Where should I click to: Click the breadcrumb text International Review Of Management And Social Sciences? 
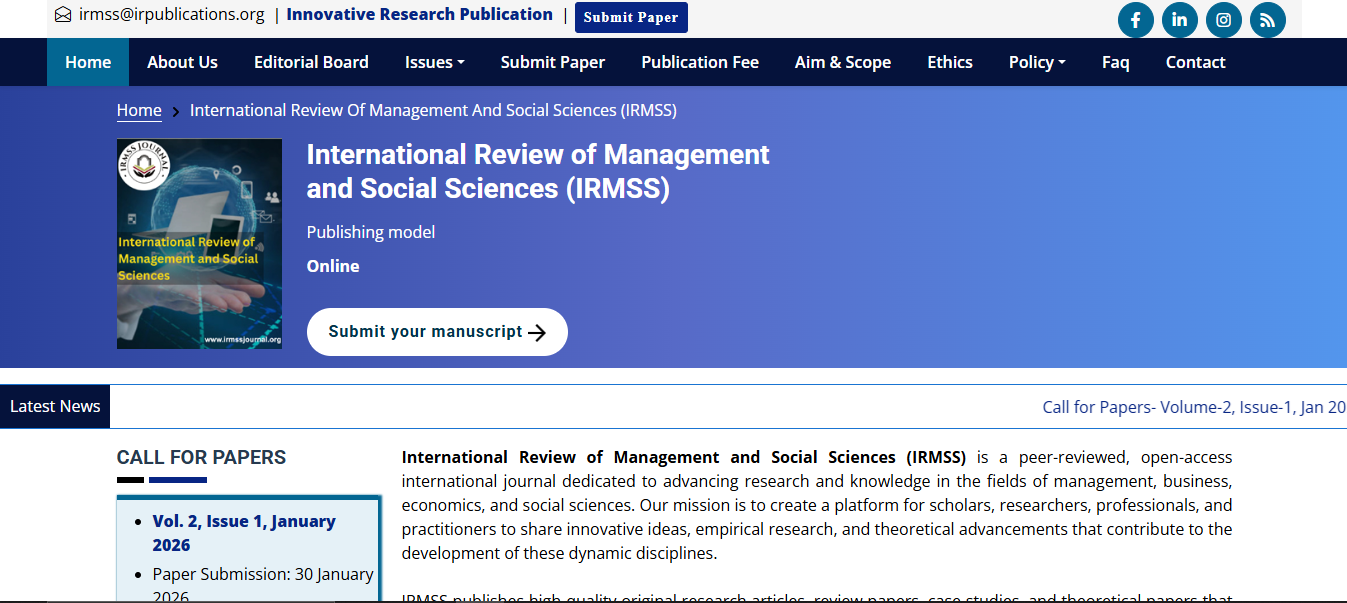click(433, 110)
